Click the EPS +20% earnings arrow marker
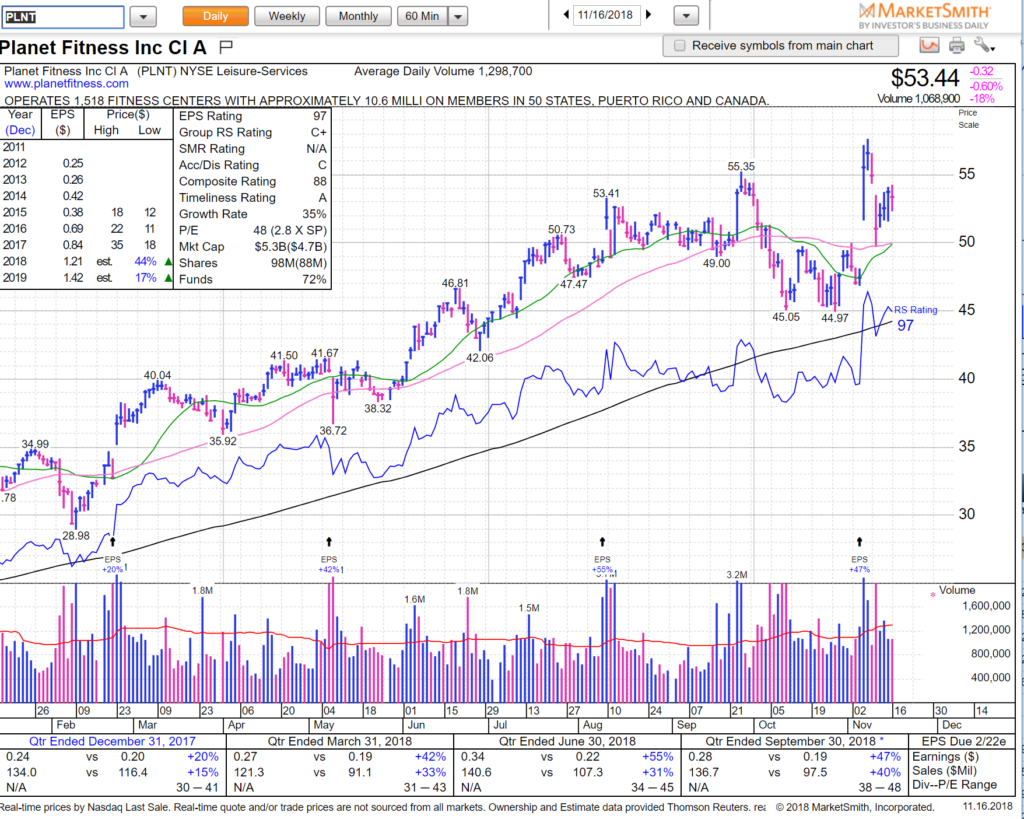Viewport: 1024px width, 819px height. 112,541
